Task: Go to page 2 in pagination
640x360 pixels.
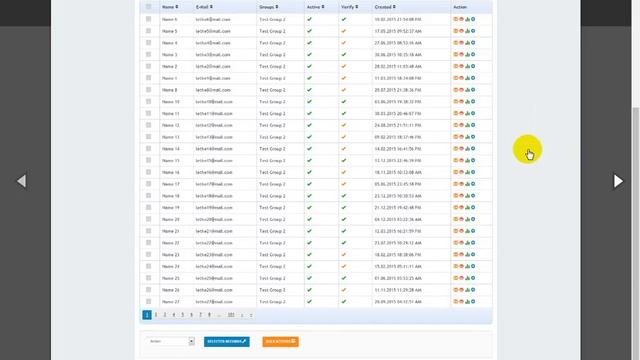Action: [156, 315]
